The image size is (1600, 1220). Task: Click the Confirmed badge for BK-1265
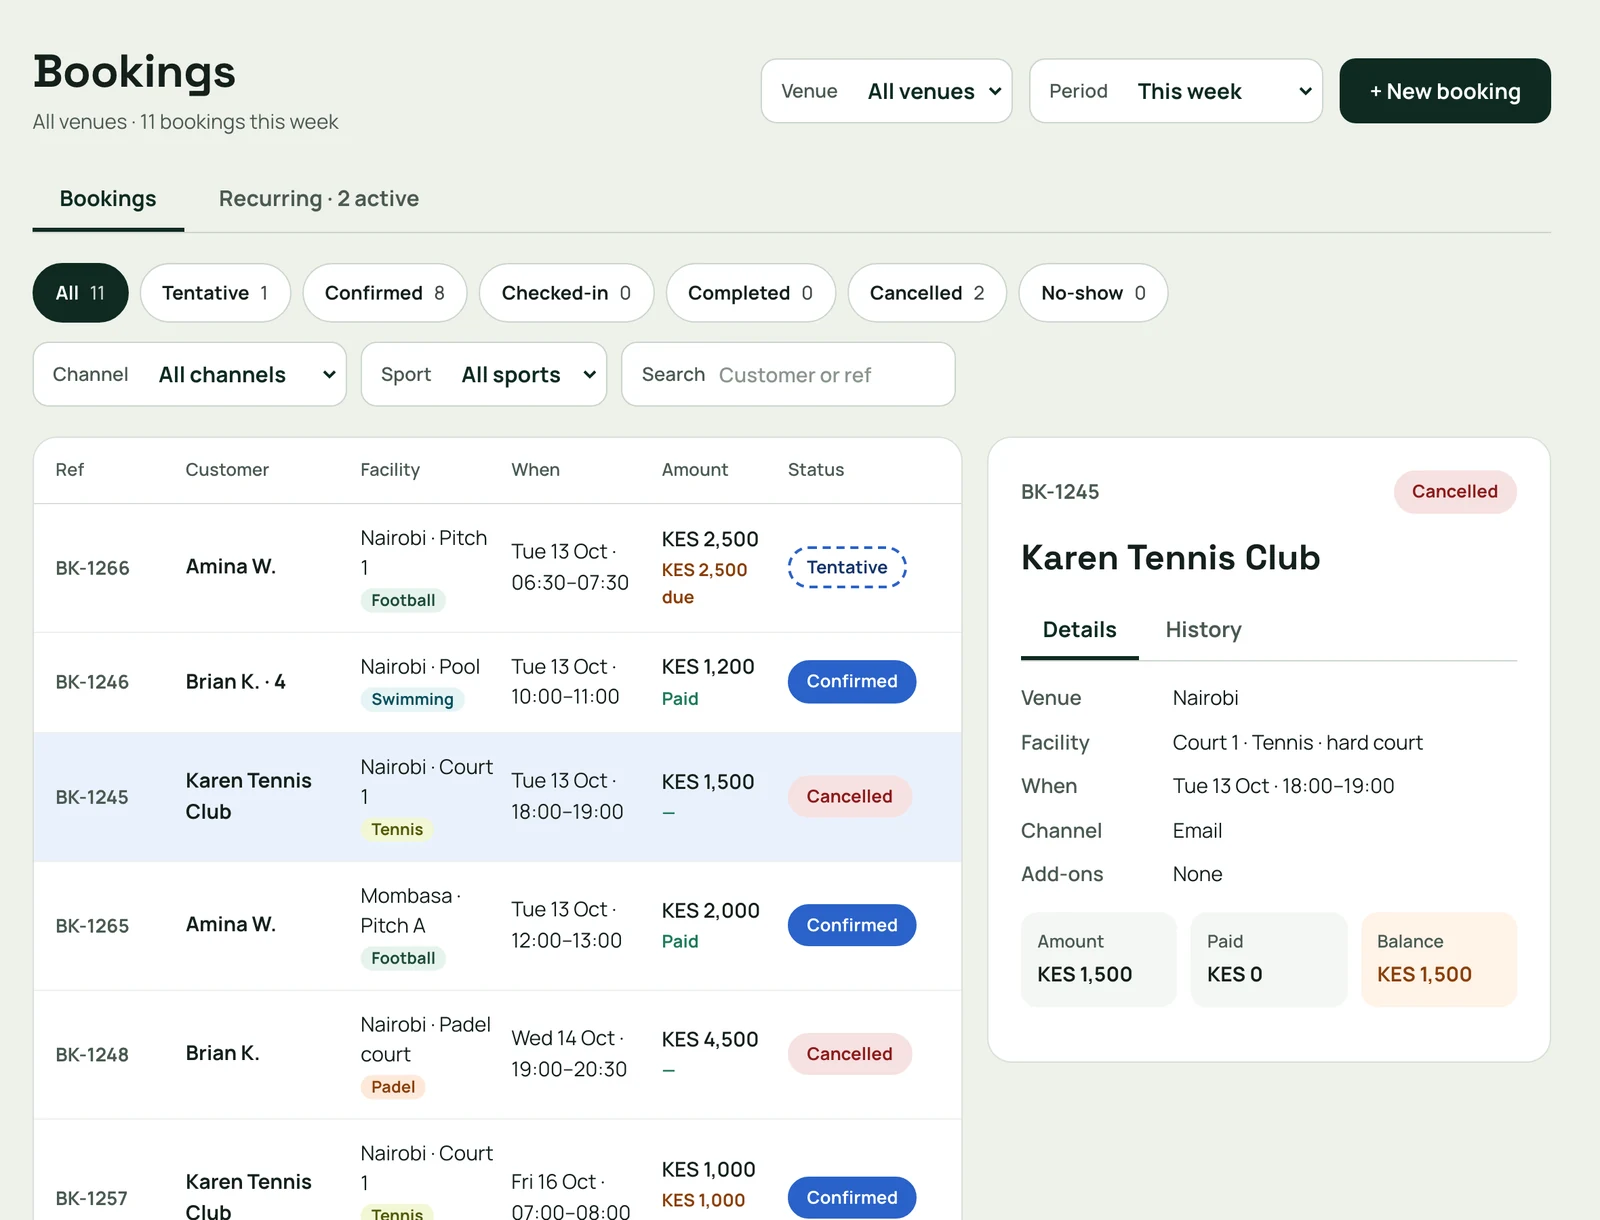point(852,925)
